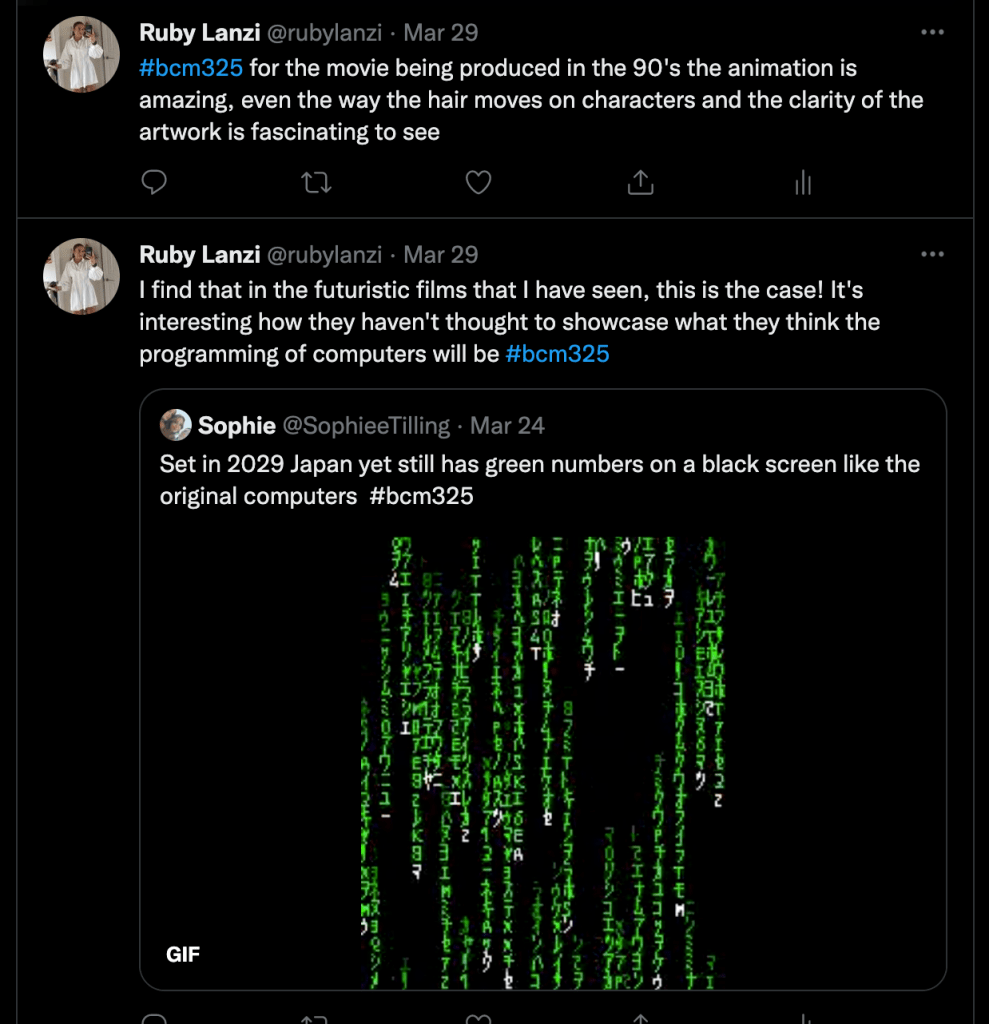Click the Mar 29 timestamp of first tweet
989x1024 pixels.
coord(440,33)
